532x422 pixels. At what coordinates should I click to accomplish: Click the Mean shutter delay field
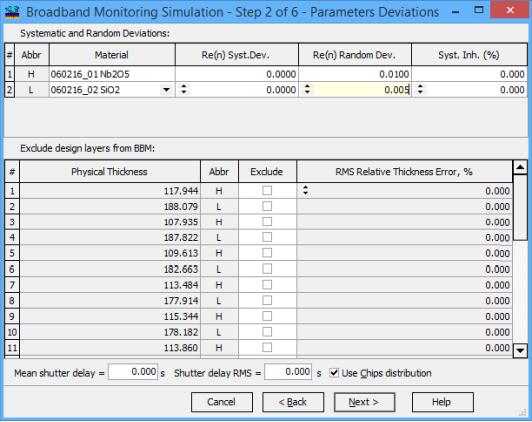pyautogui.click(x=133, y=372)
